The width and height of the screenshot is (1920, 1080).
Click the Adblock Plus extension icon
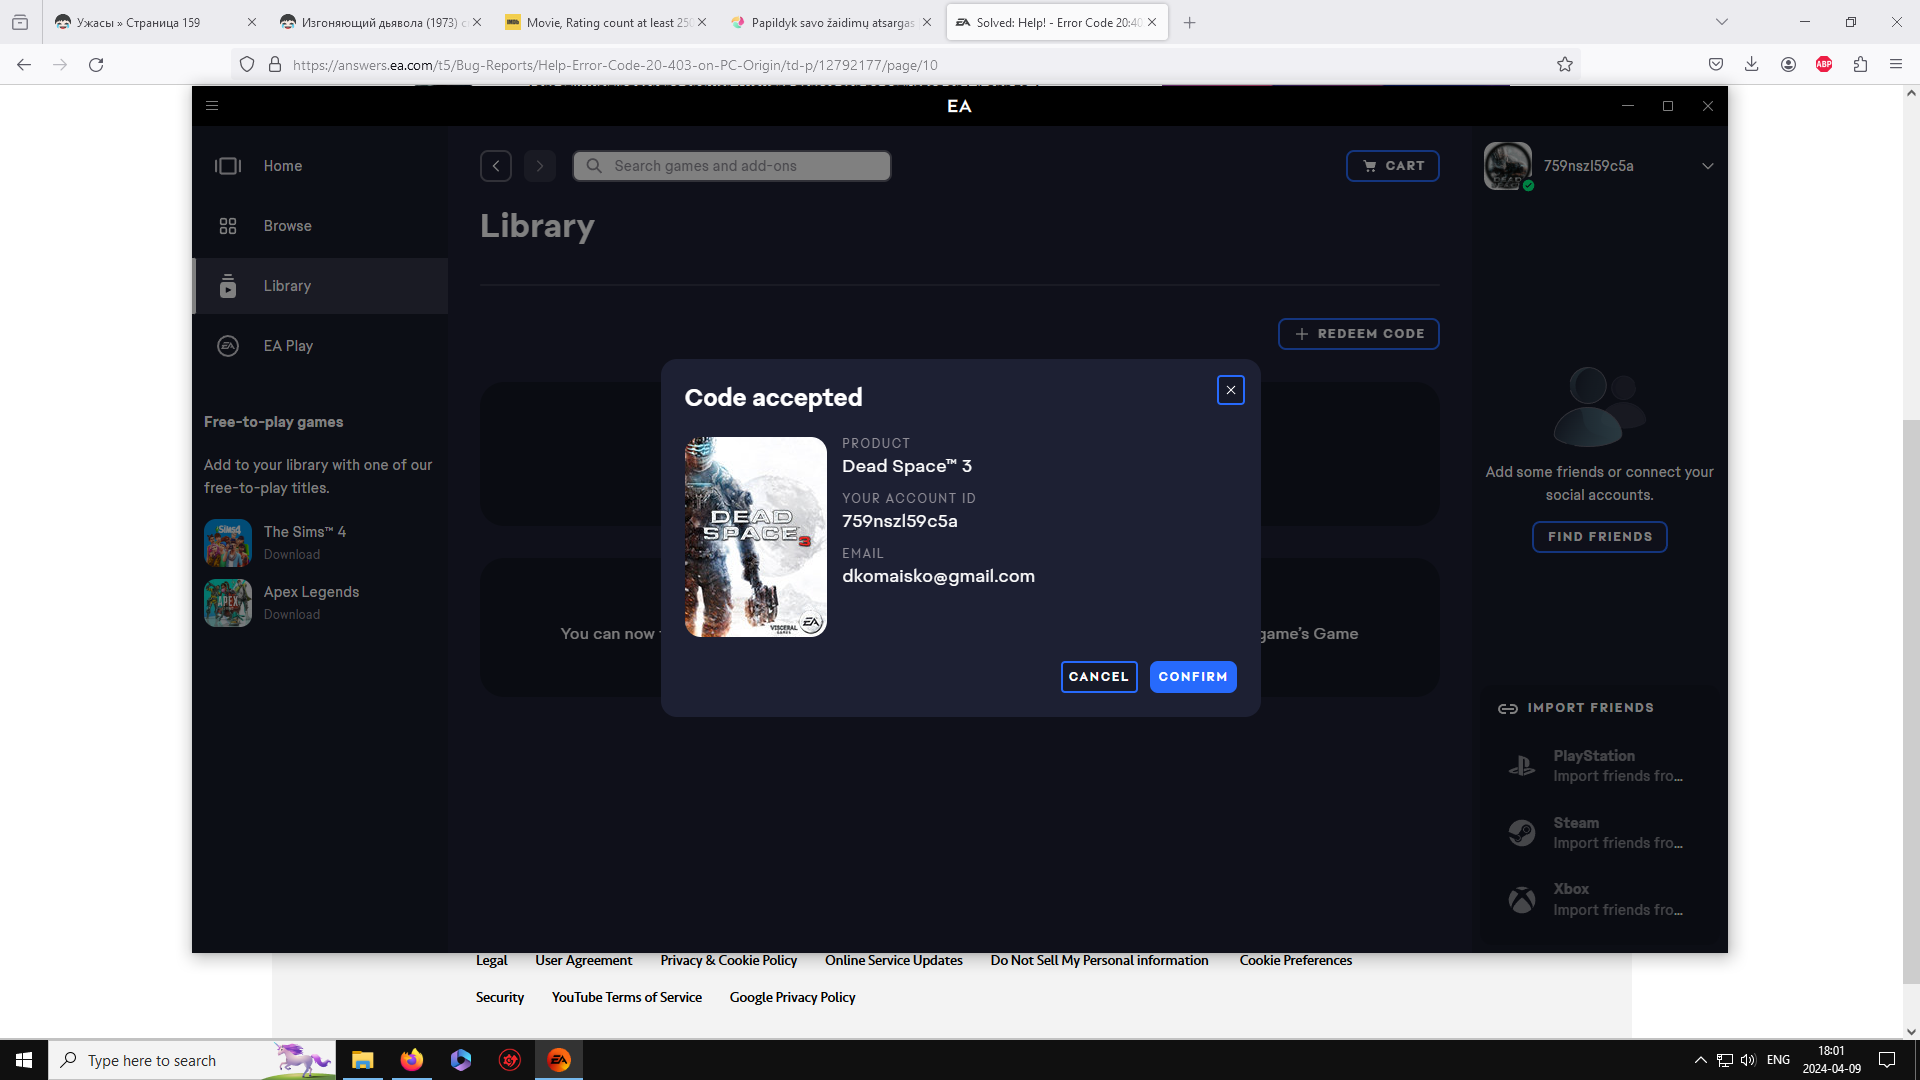(x=1823, y=65)
